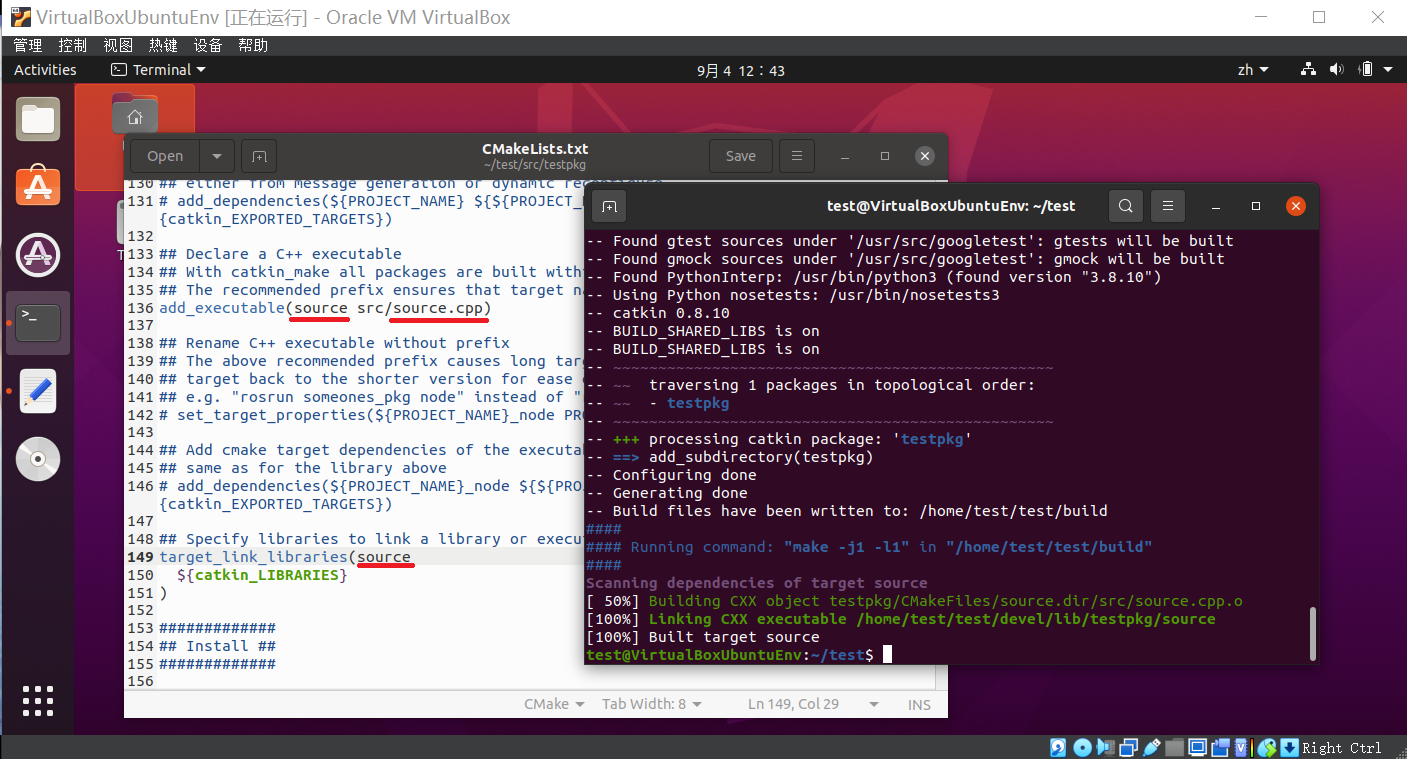
Task: Open the gedit hamburger menu
Action: [796, 156]
